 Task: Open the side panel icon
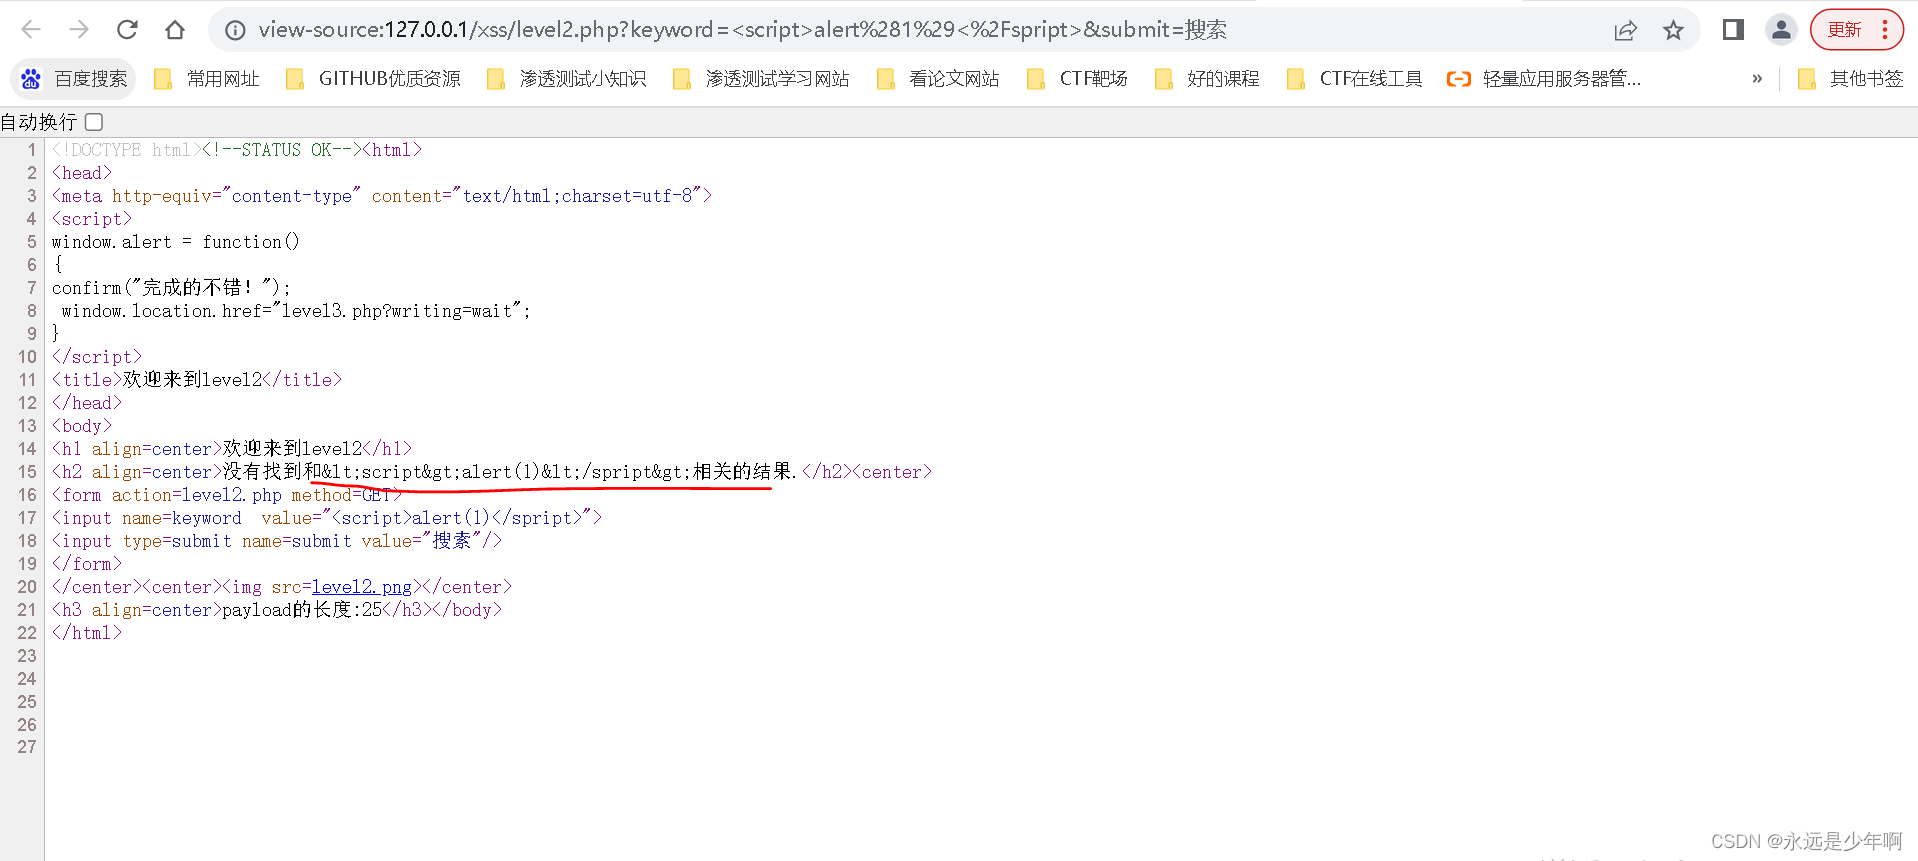pyautogui.click(x=1733, y=30)
